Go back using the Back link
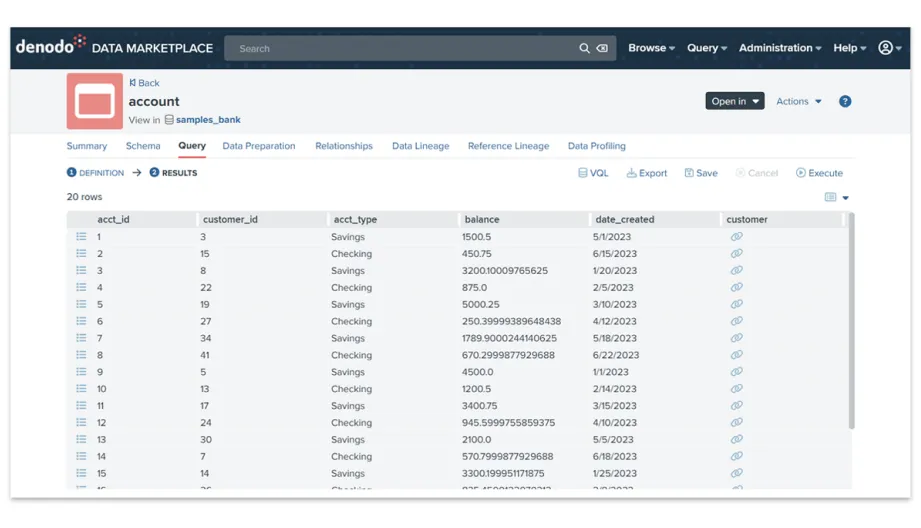The image size is (921, 528). [x=144, y=83]
